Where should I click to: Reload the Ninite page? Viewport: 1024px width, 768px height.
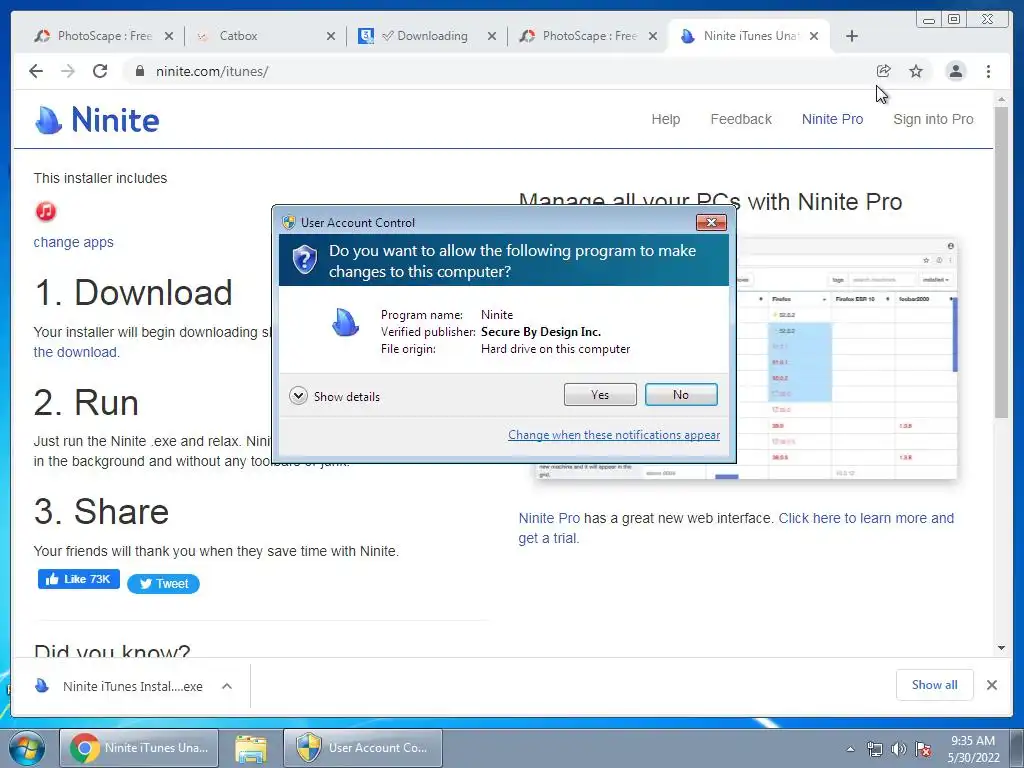coord(100,71)
